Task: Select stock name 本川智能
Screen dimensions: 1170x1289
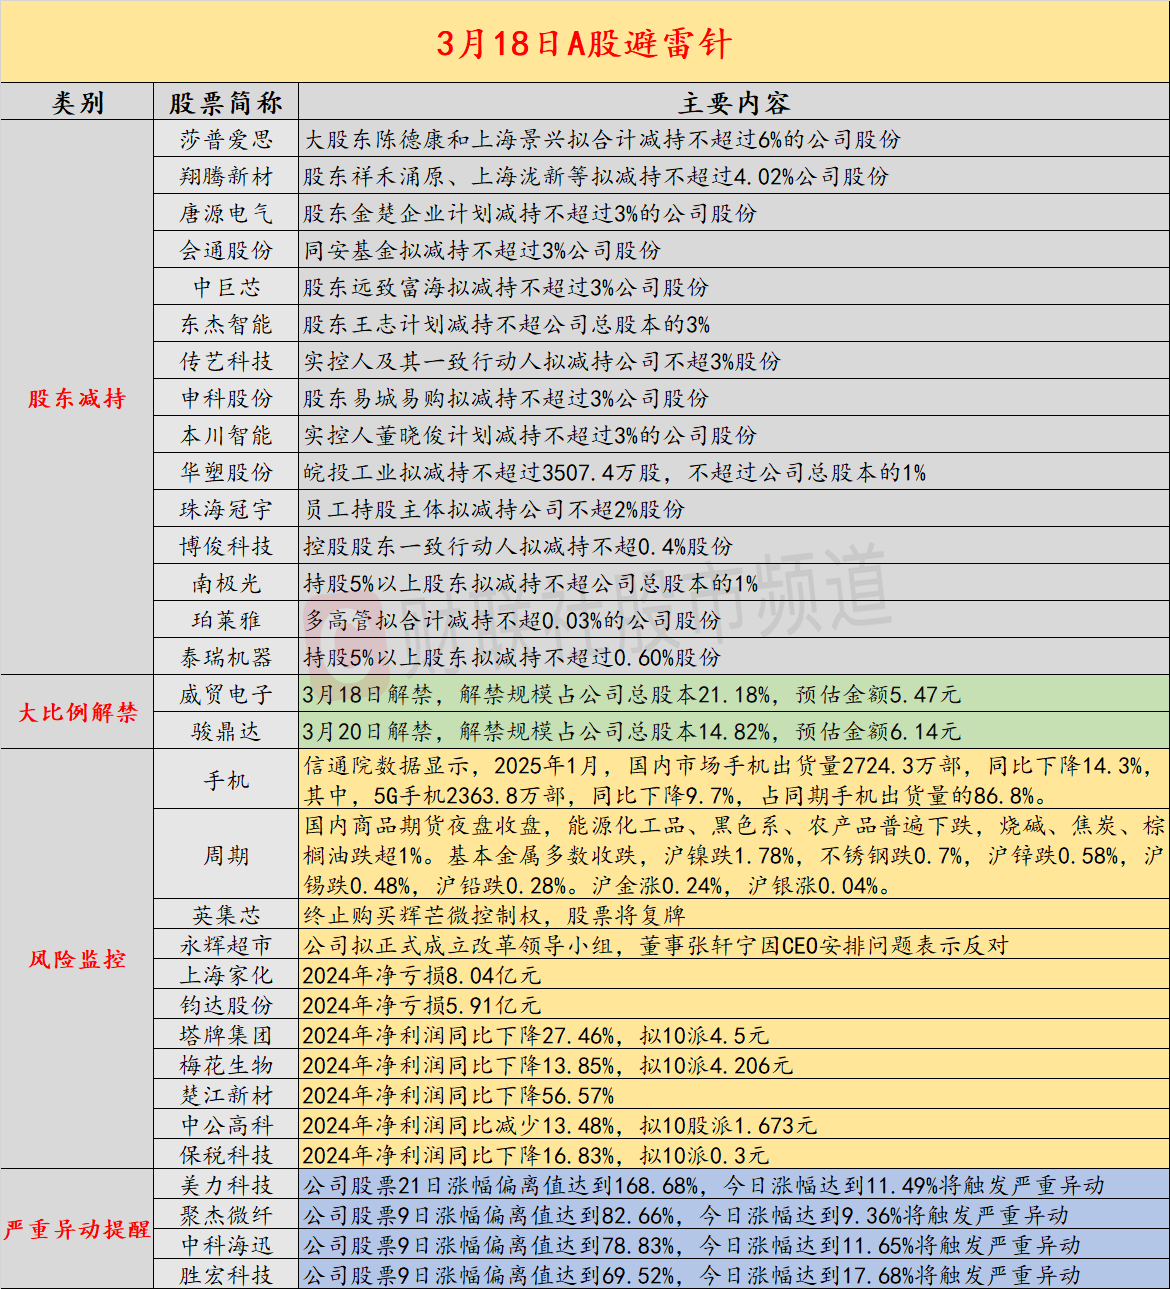Action: pyautogui.click(x=226, y=435)
